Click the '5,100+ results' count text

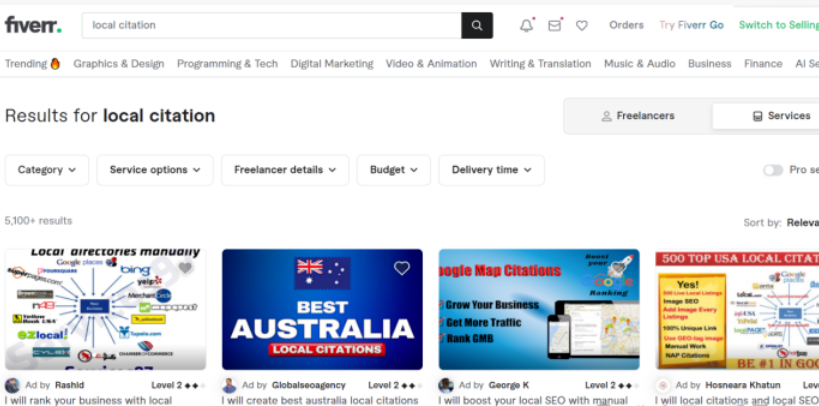click(x=39, y=221)
